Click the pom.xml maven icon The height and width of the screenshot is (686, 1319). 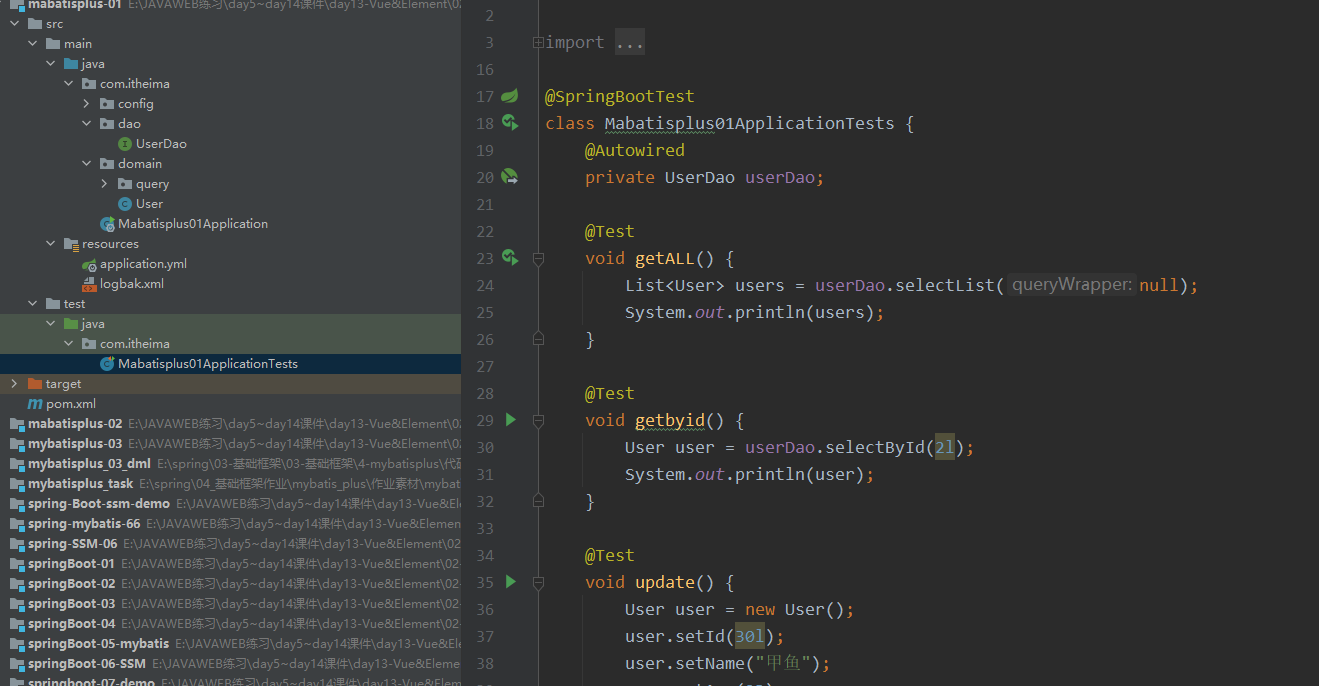pyautogui.click(x=35, y=404)
